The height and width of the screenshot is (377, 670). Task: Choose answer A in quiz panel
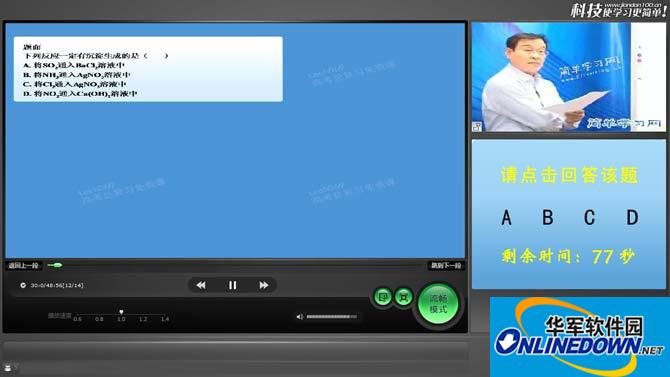point(506,218)
